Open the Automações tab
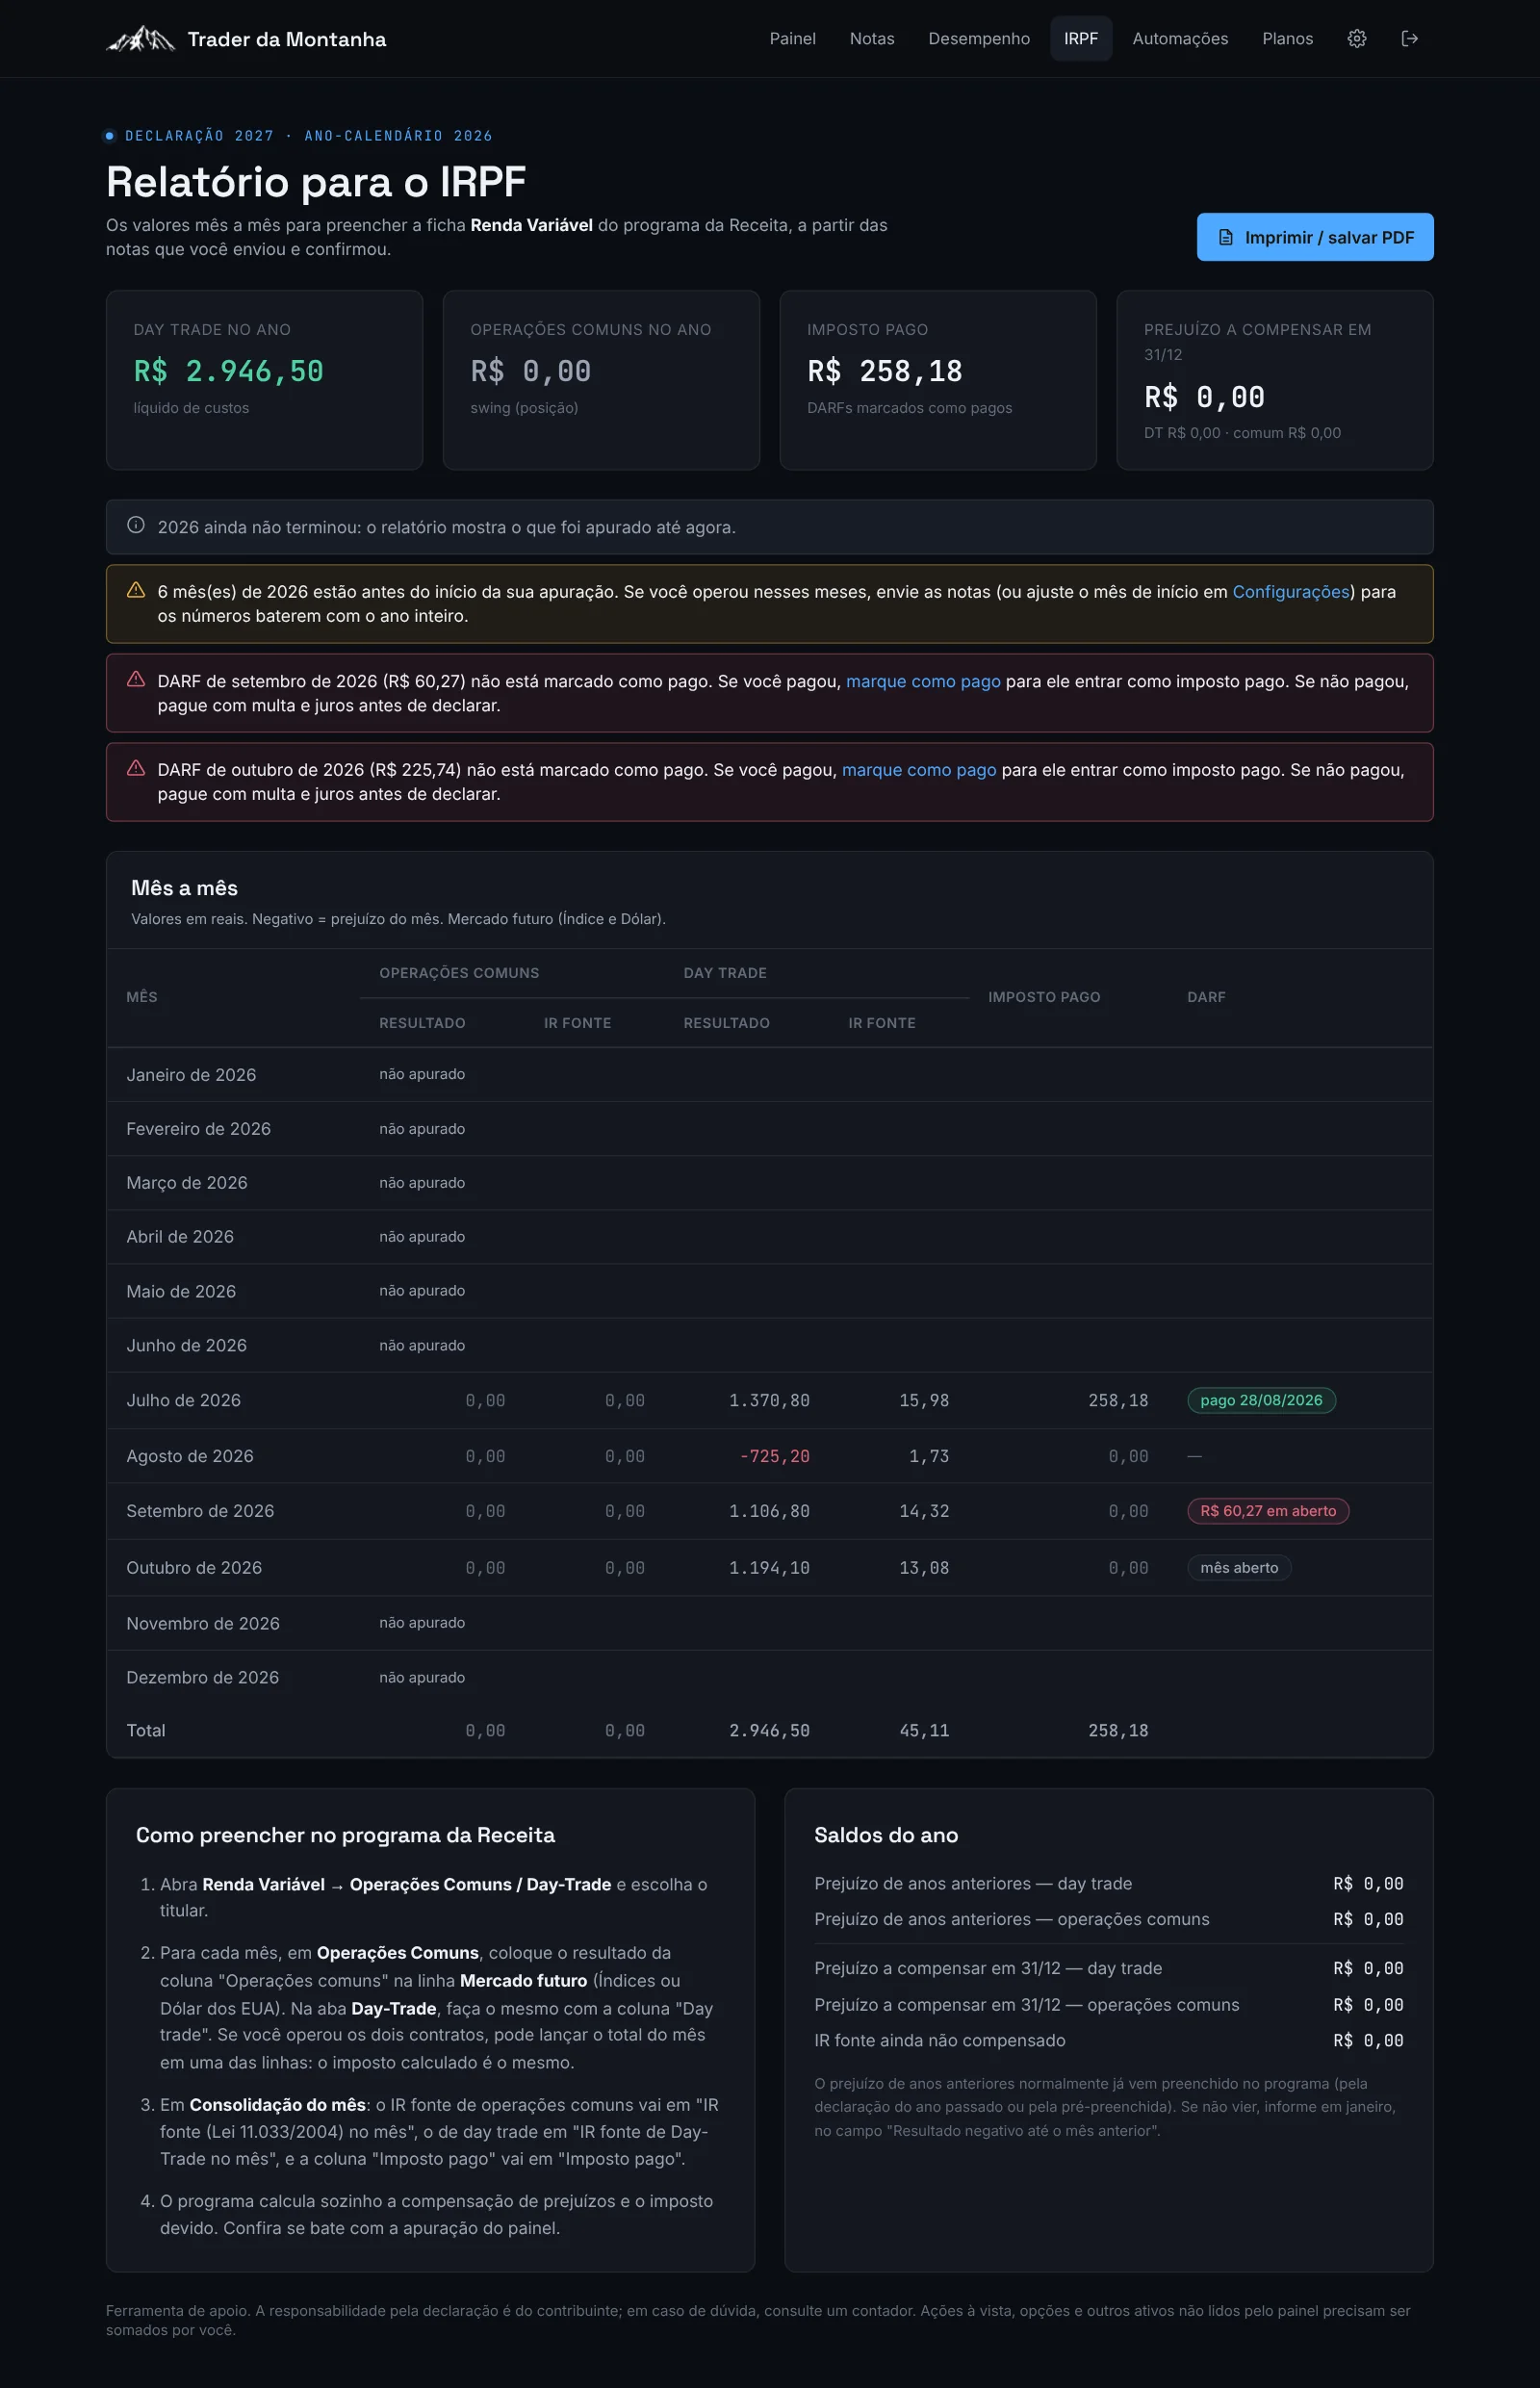The height and width of the screenshot is (2388, 1540). click(1180, 39)
